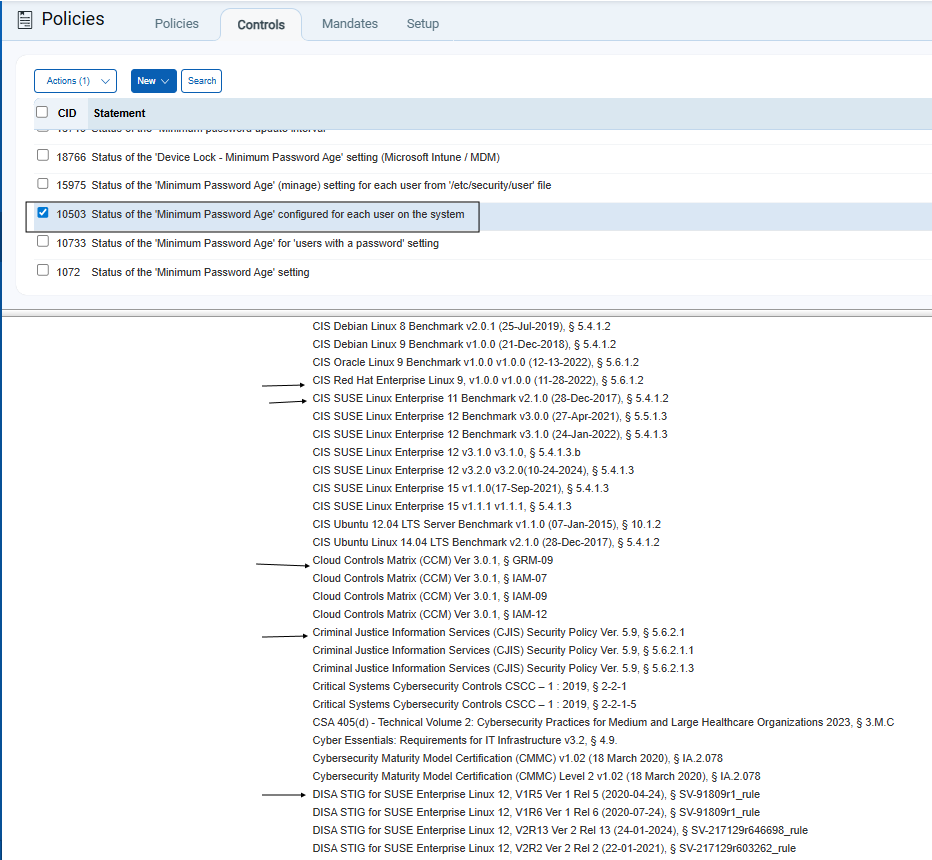Select the '/etc/security/user' minage statement row

pyautogui.click(x=321, y=185)
